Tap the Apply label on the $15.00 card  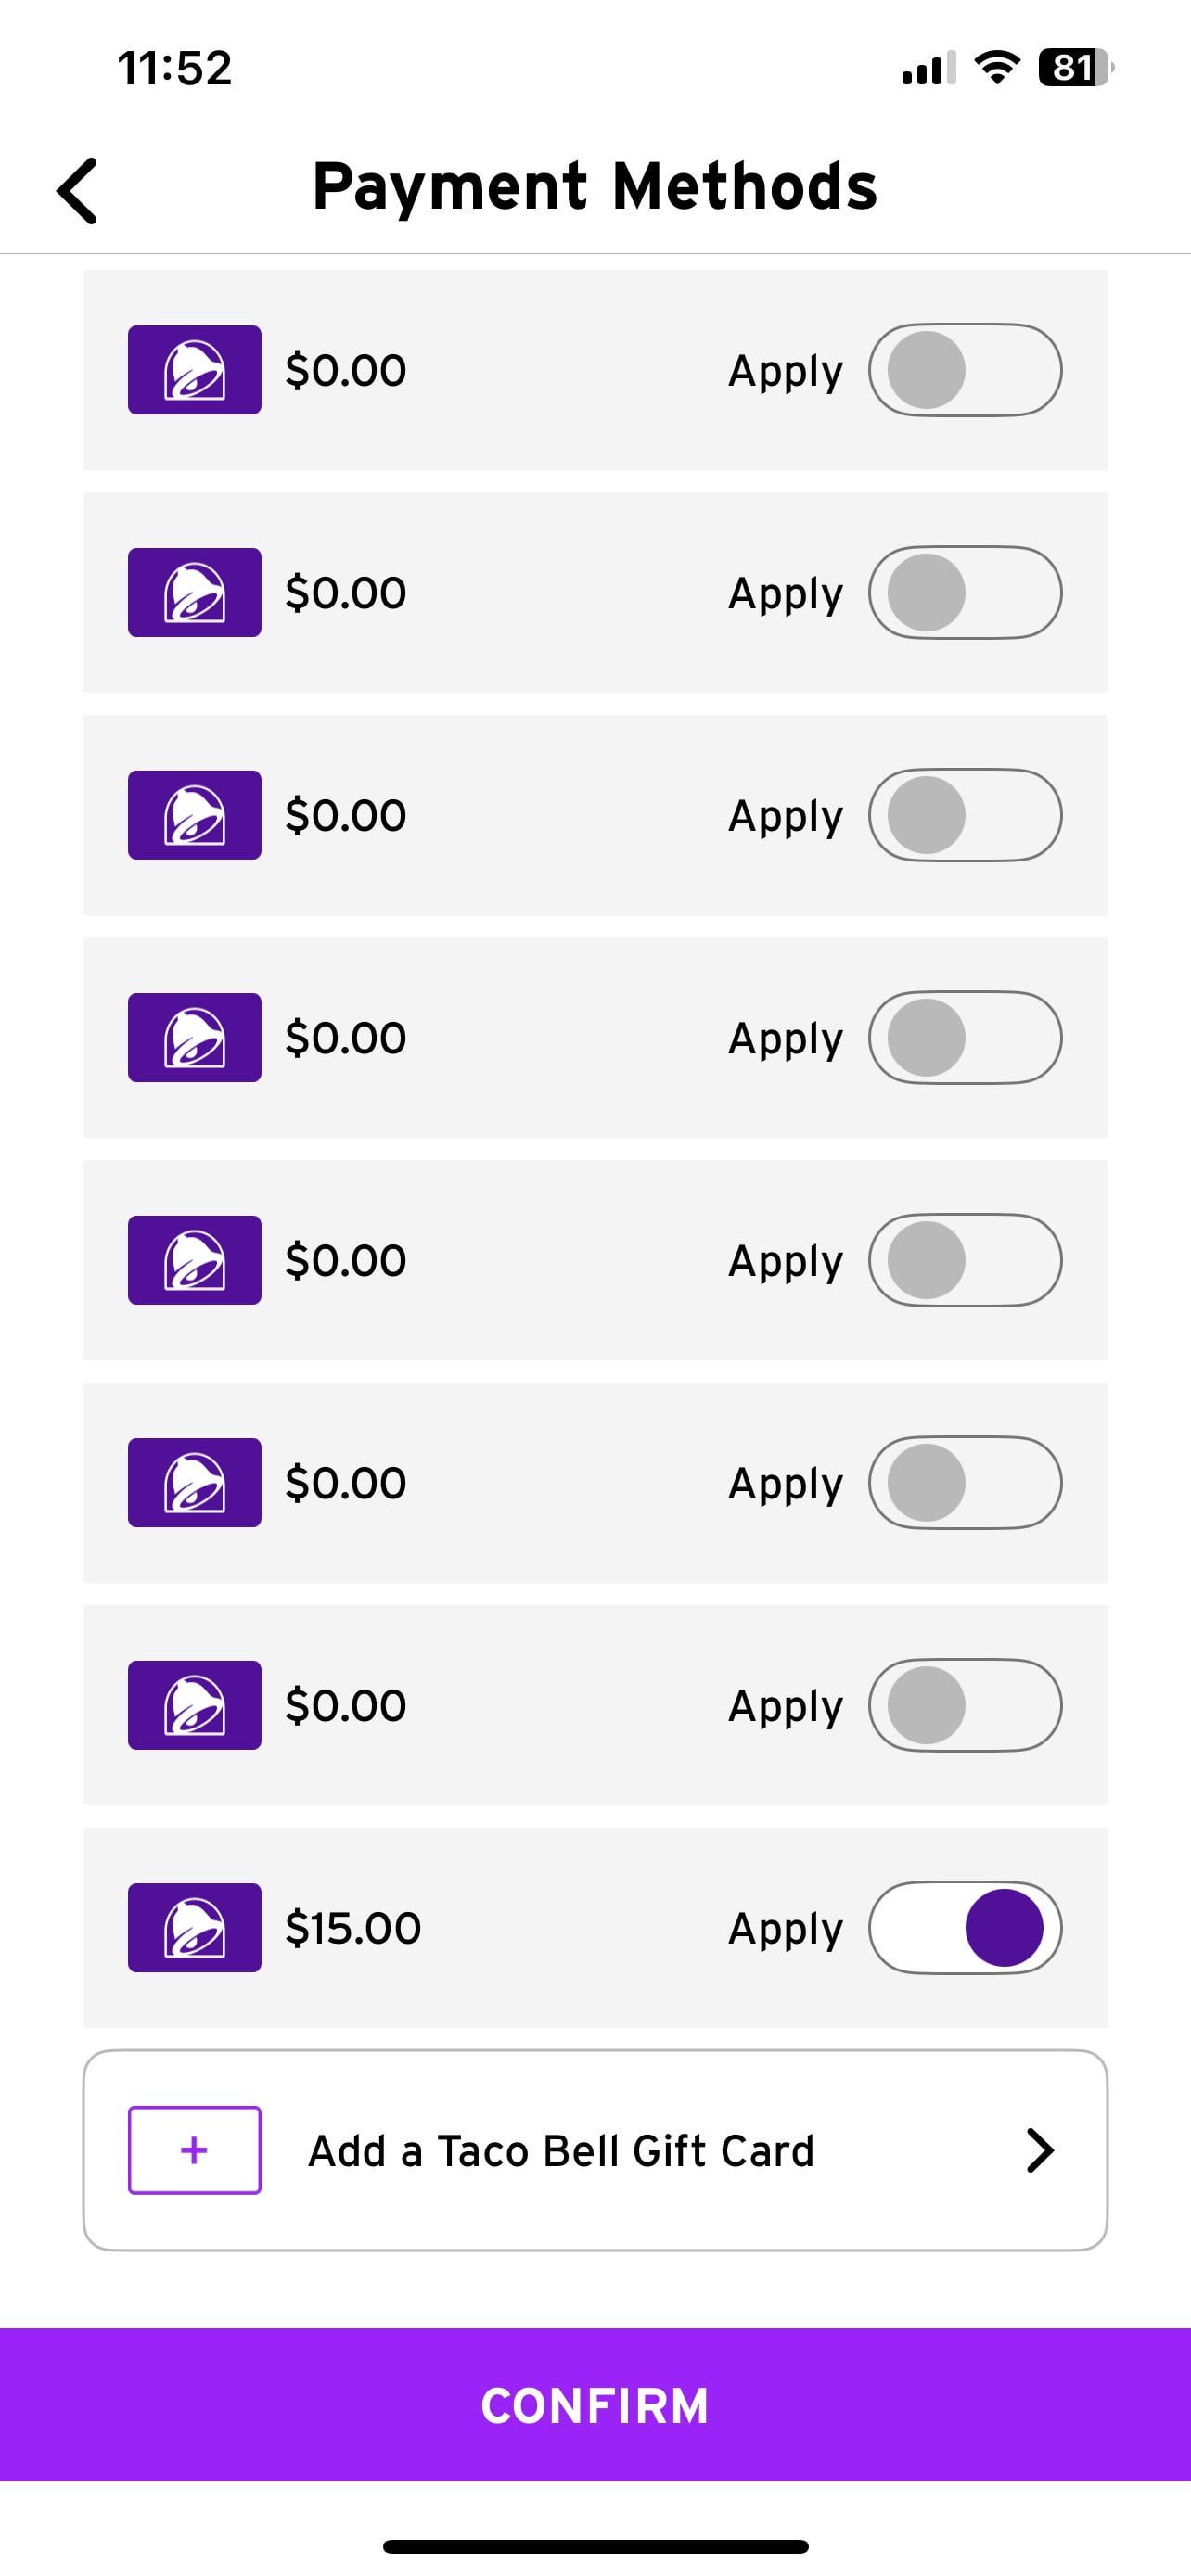(785, 1928)
